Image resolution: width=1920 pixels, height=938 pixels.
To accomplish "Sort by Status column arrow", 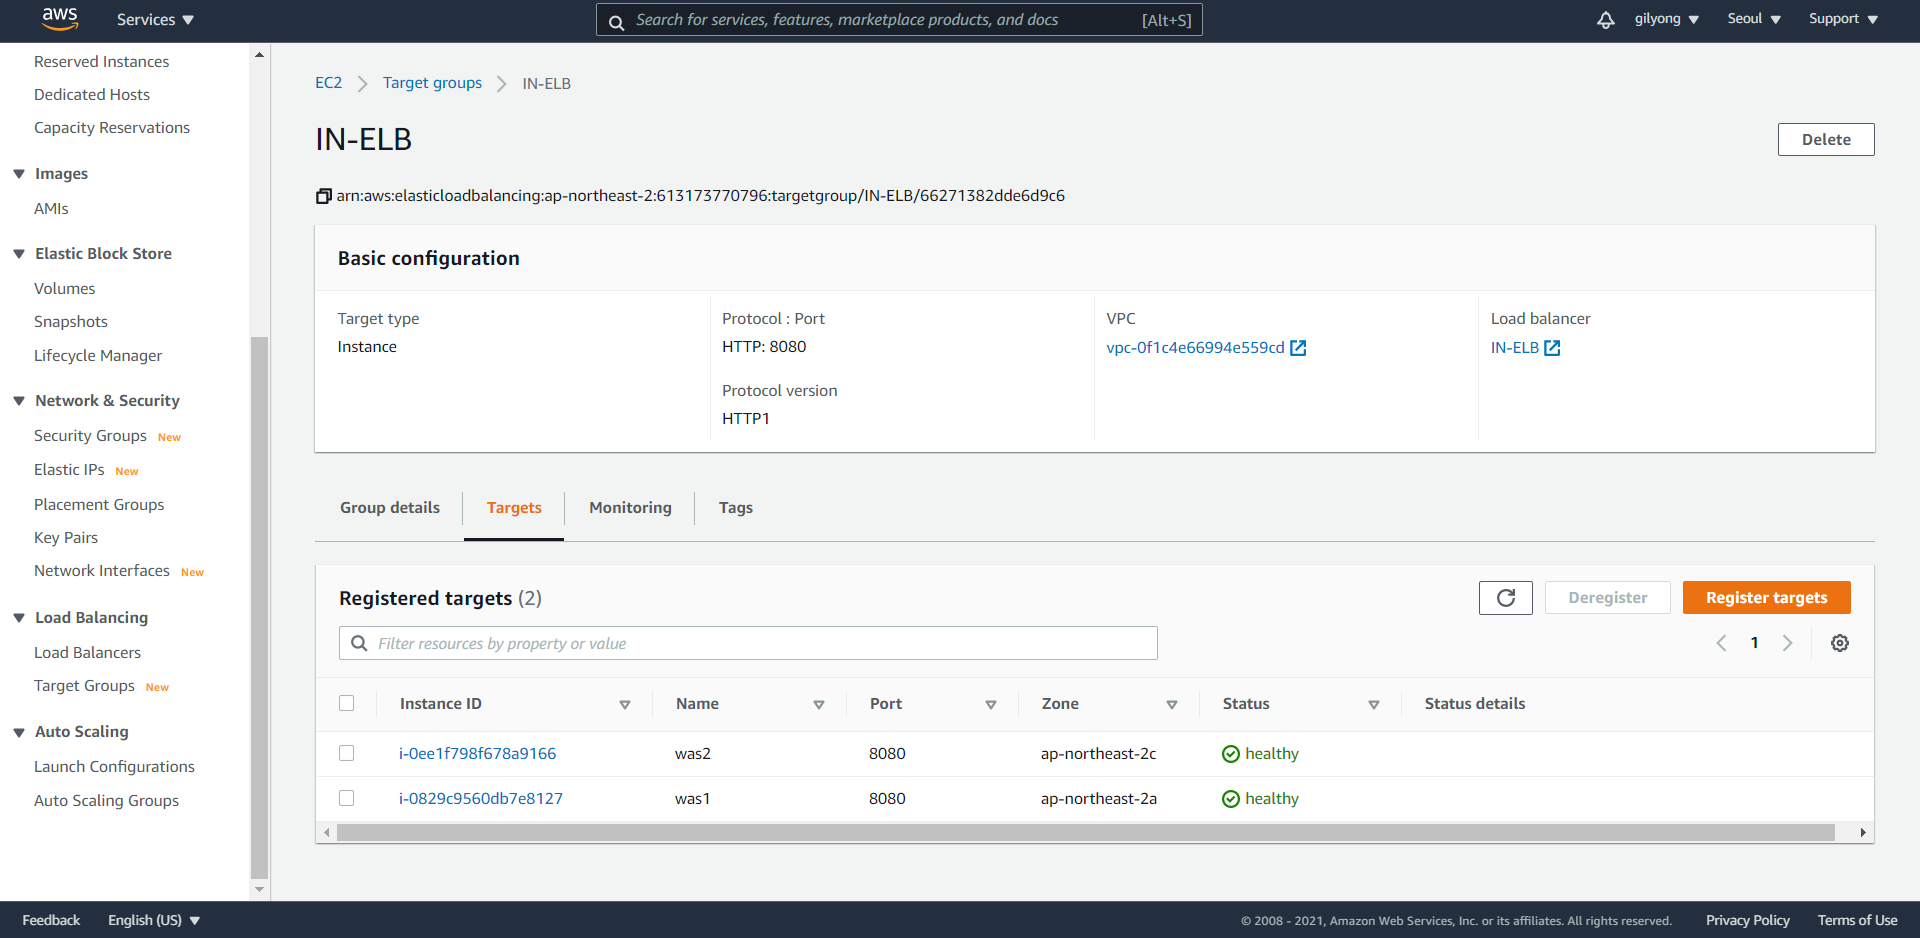I will [x=1374, y=705].
